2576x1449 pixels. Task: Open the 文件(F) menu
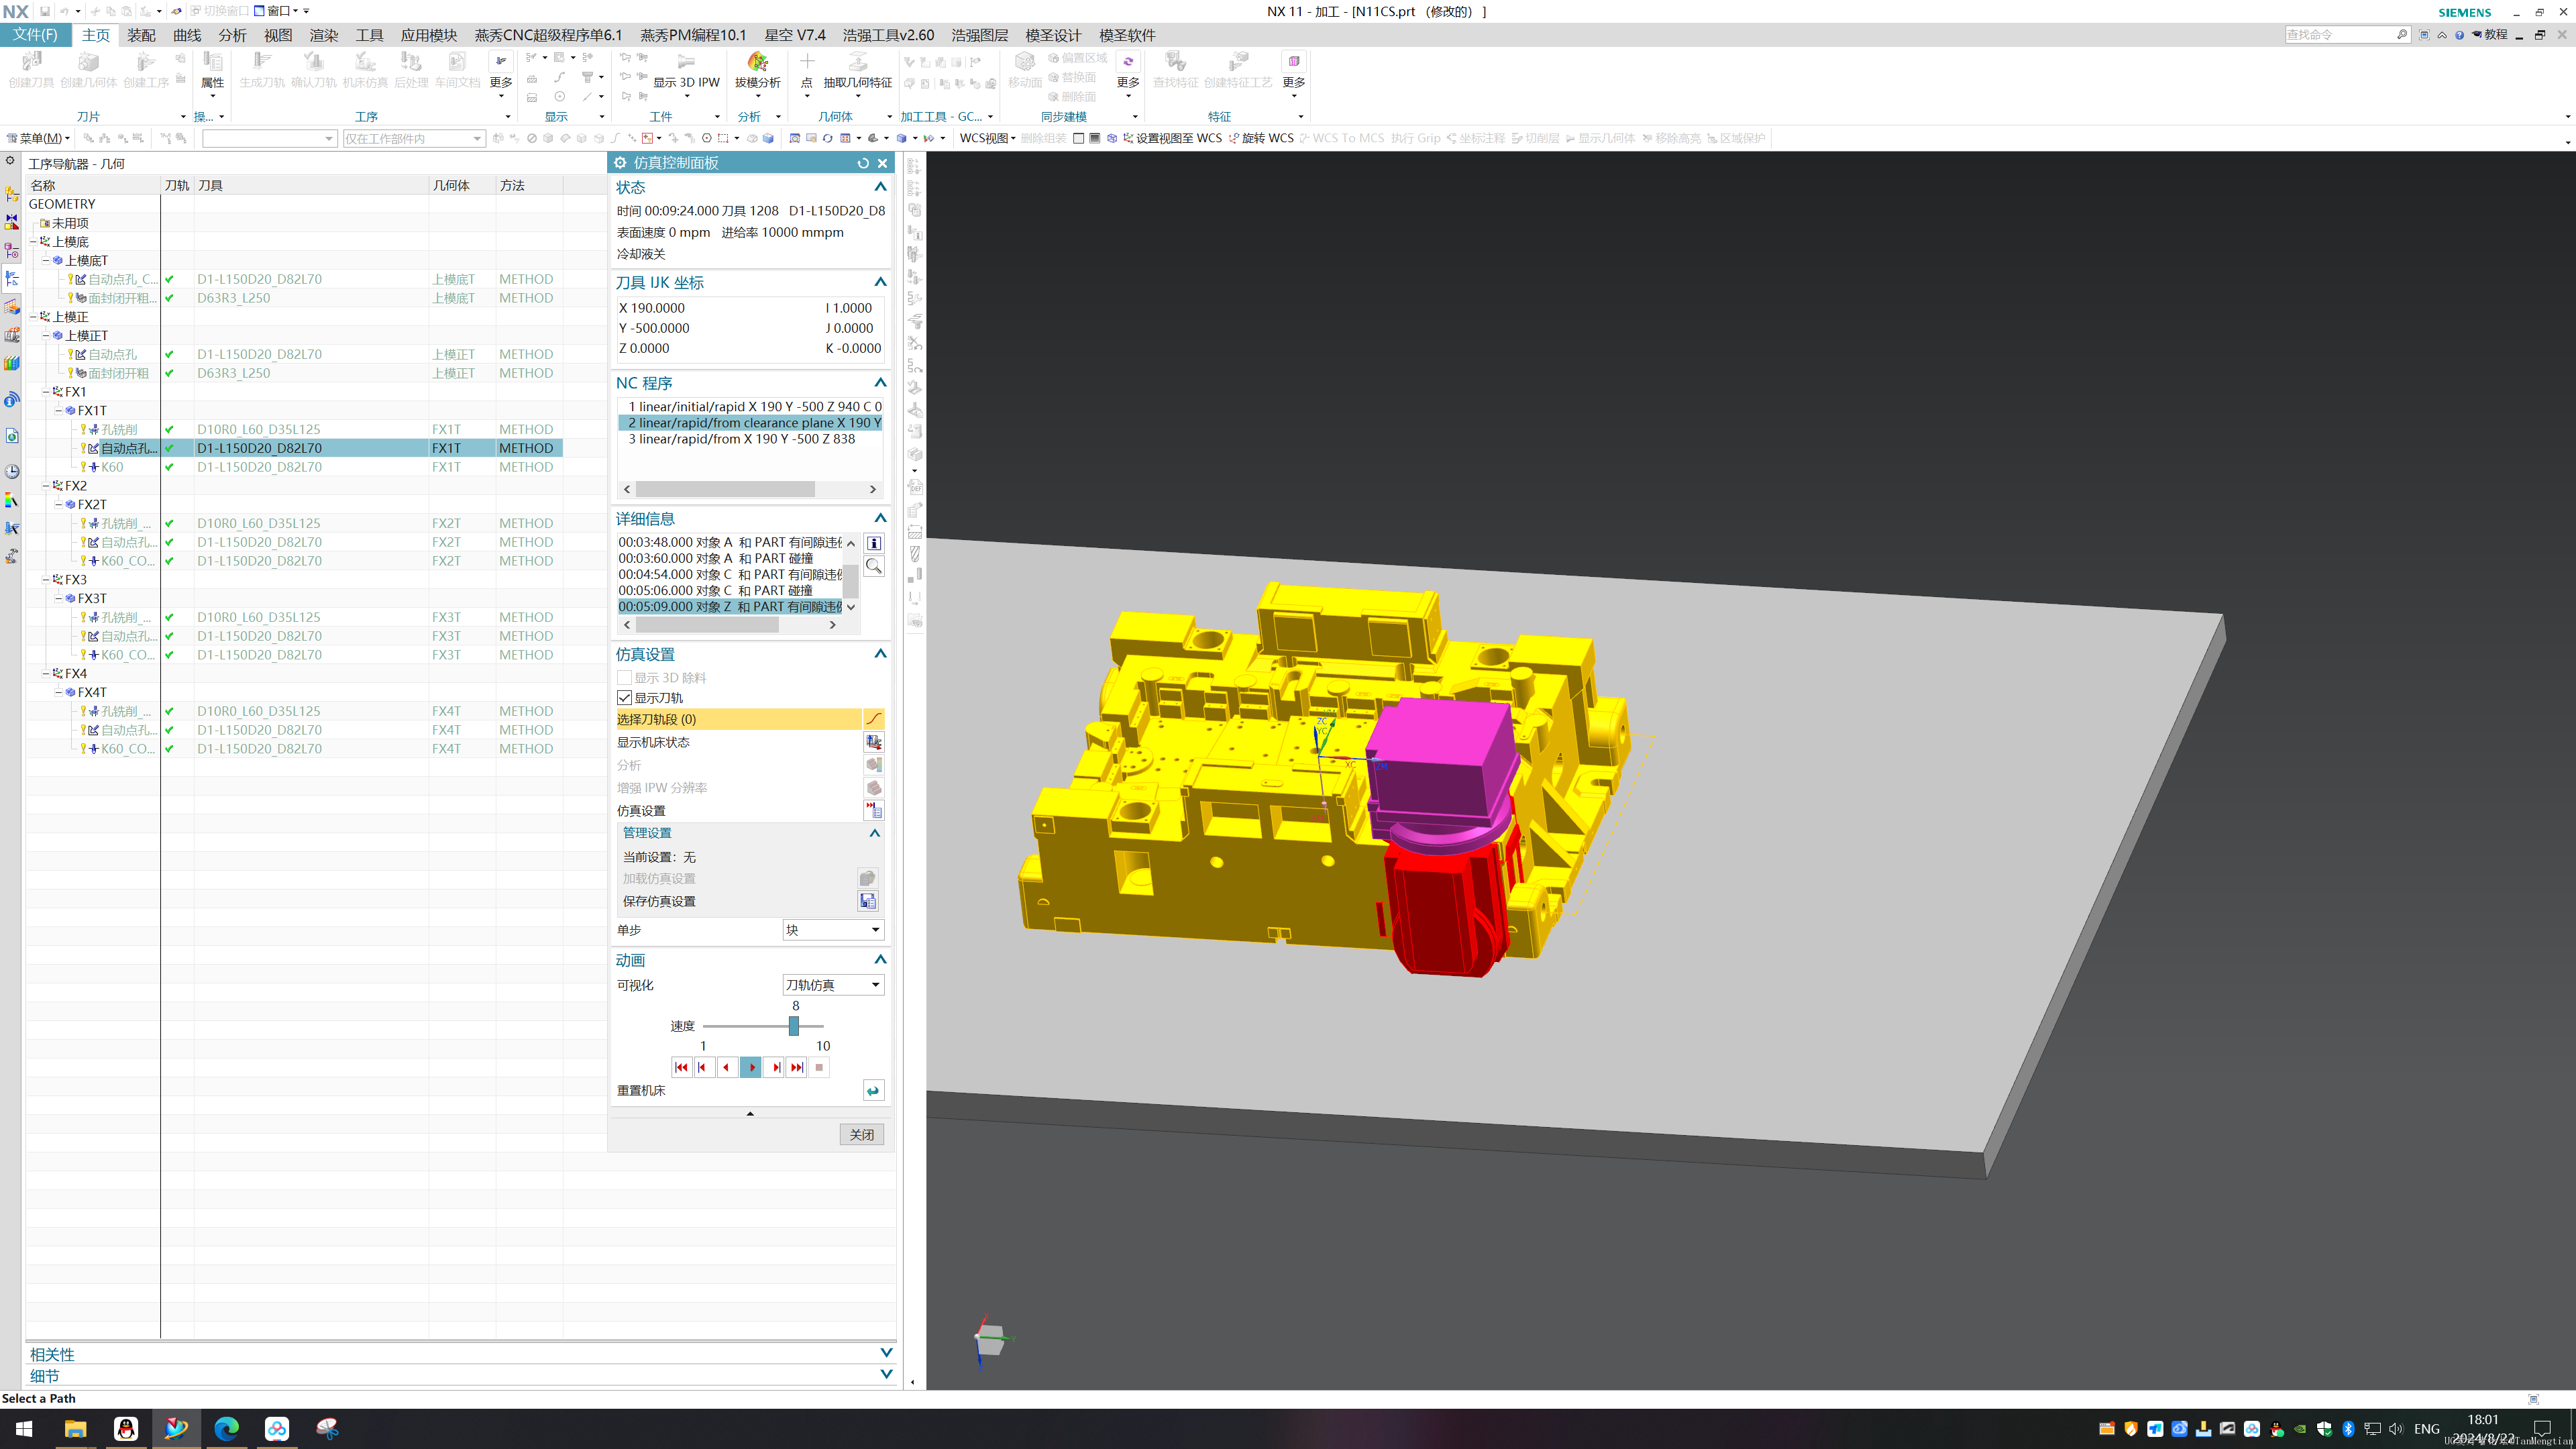pos(35,35)
